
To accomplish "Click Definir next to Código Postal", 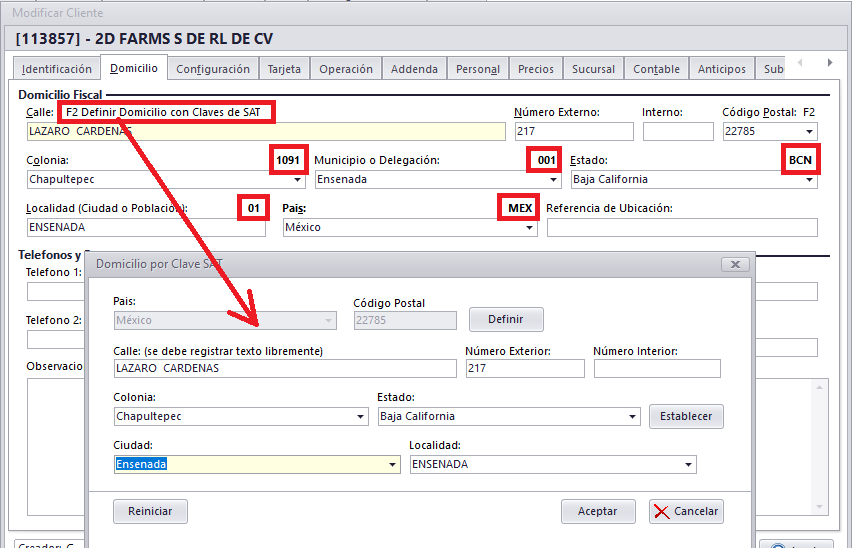I will coord(506,319).
